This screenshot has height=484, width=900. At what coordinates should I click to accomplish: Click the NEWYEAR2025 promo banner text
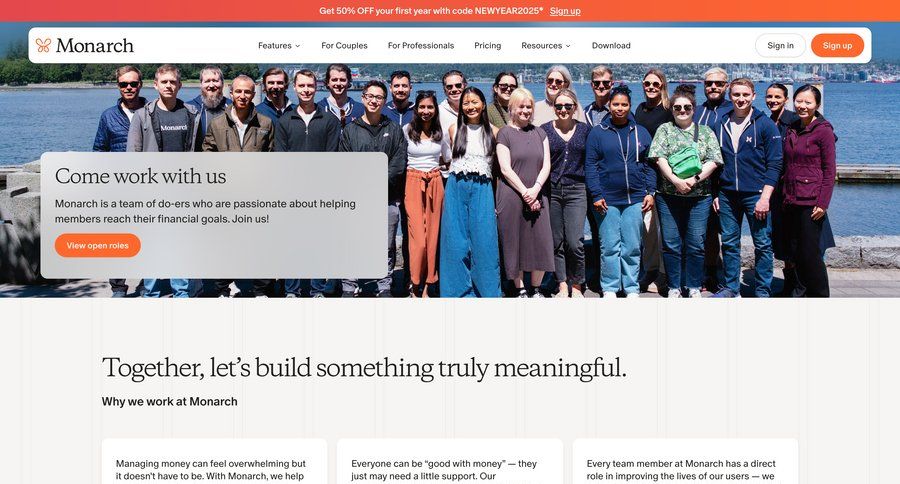pyautogui.click(x=431, y=11)
